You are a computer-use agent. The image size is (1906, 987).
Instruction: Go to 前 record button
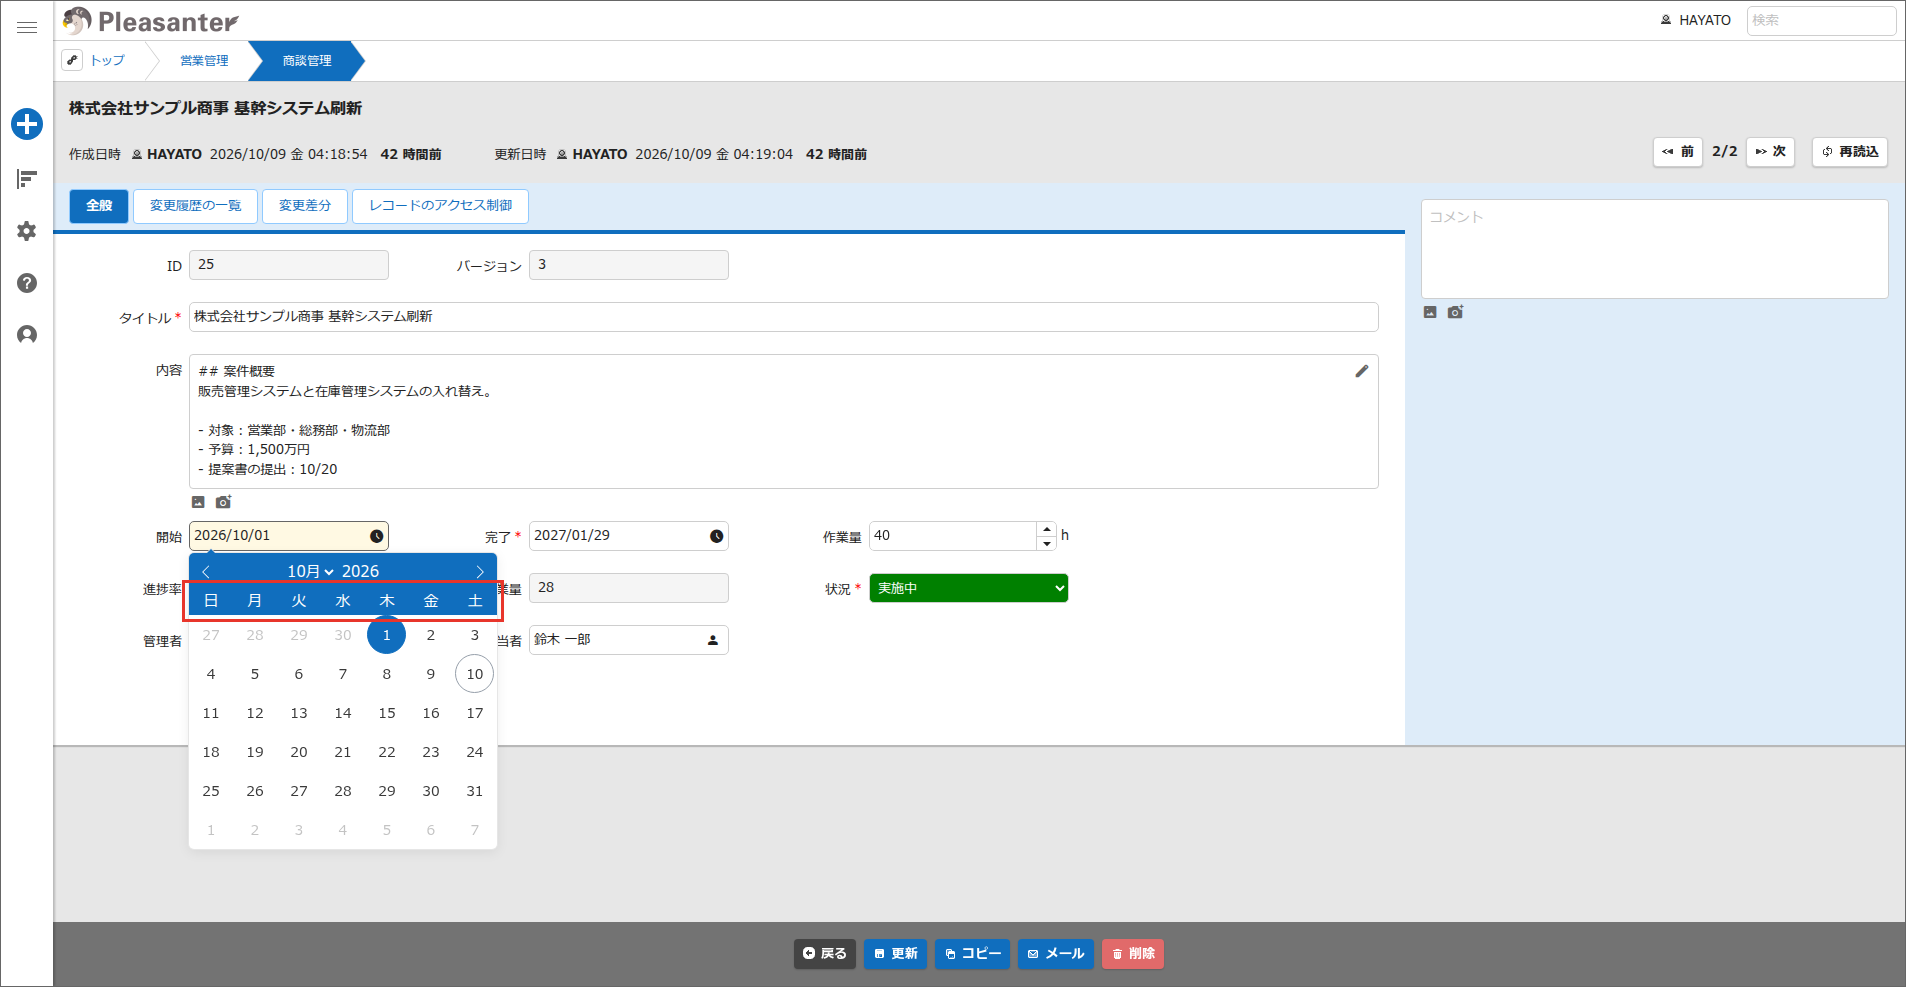pyautogui.click(x=1678, y=152)
